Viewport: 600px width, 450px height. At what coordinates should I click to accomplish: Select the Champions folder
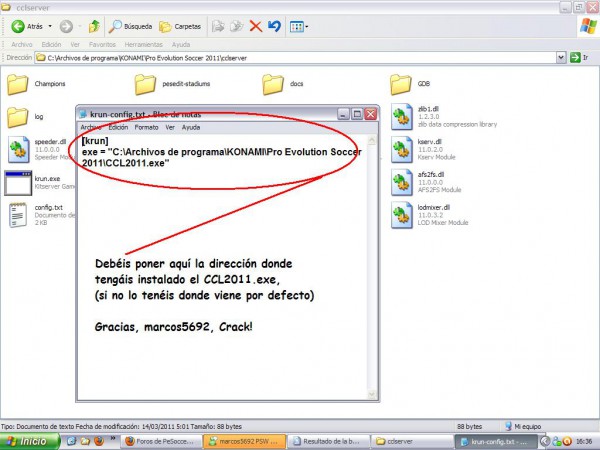(x=36, y=84)
